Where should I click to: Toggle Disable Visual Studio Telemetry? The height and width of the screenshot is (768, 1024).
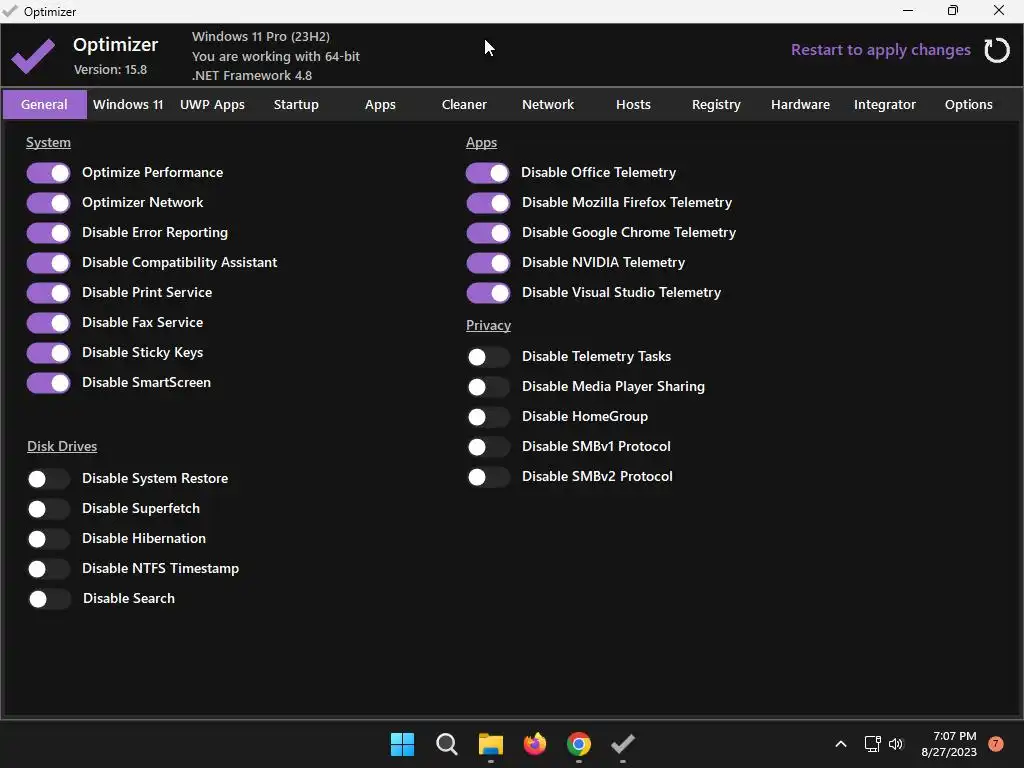[488, 293]
